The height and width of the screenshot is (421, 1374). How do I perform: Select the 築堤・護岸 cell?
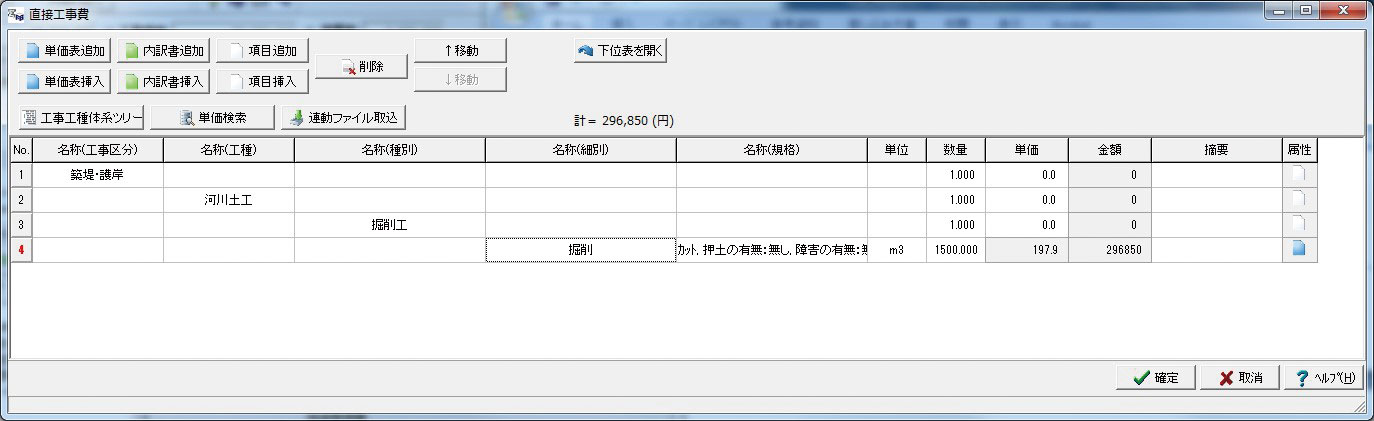[x=98, y=175]
